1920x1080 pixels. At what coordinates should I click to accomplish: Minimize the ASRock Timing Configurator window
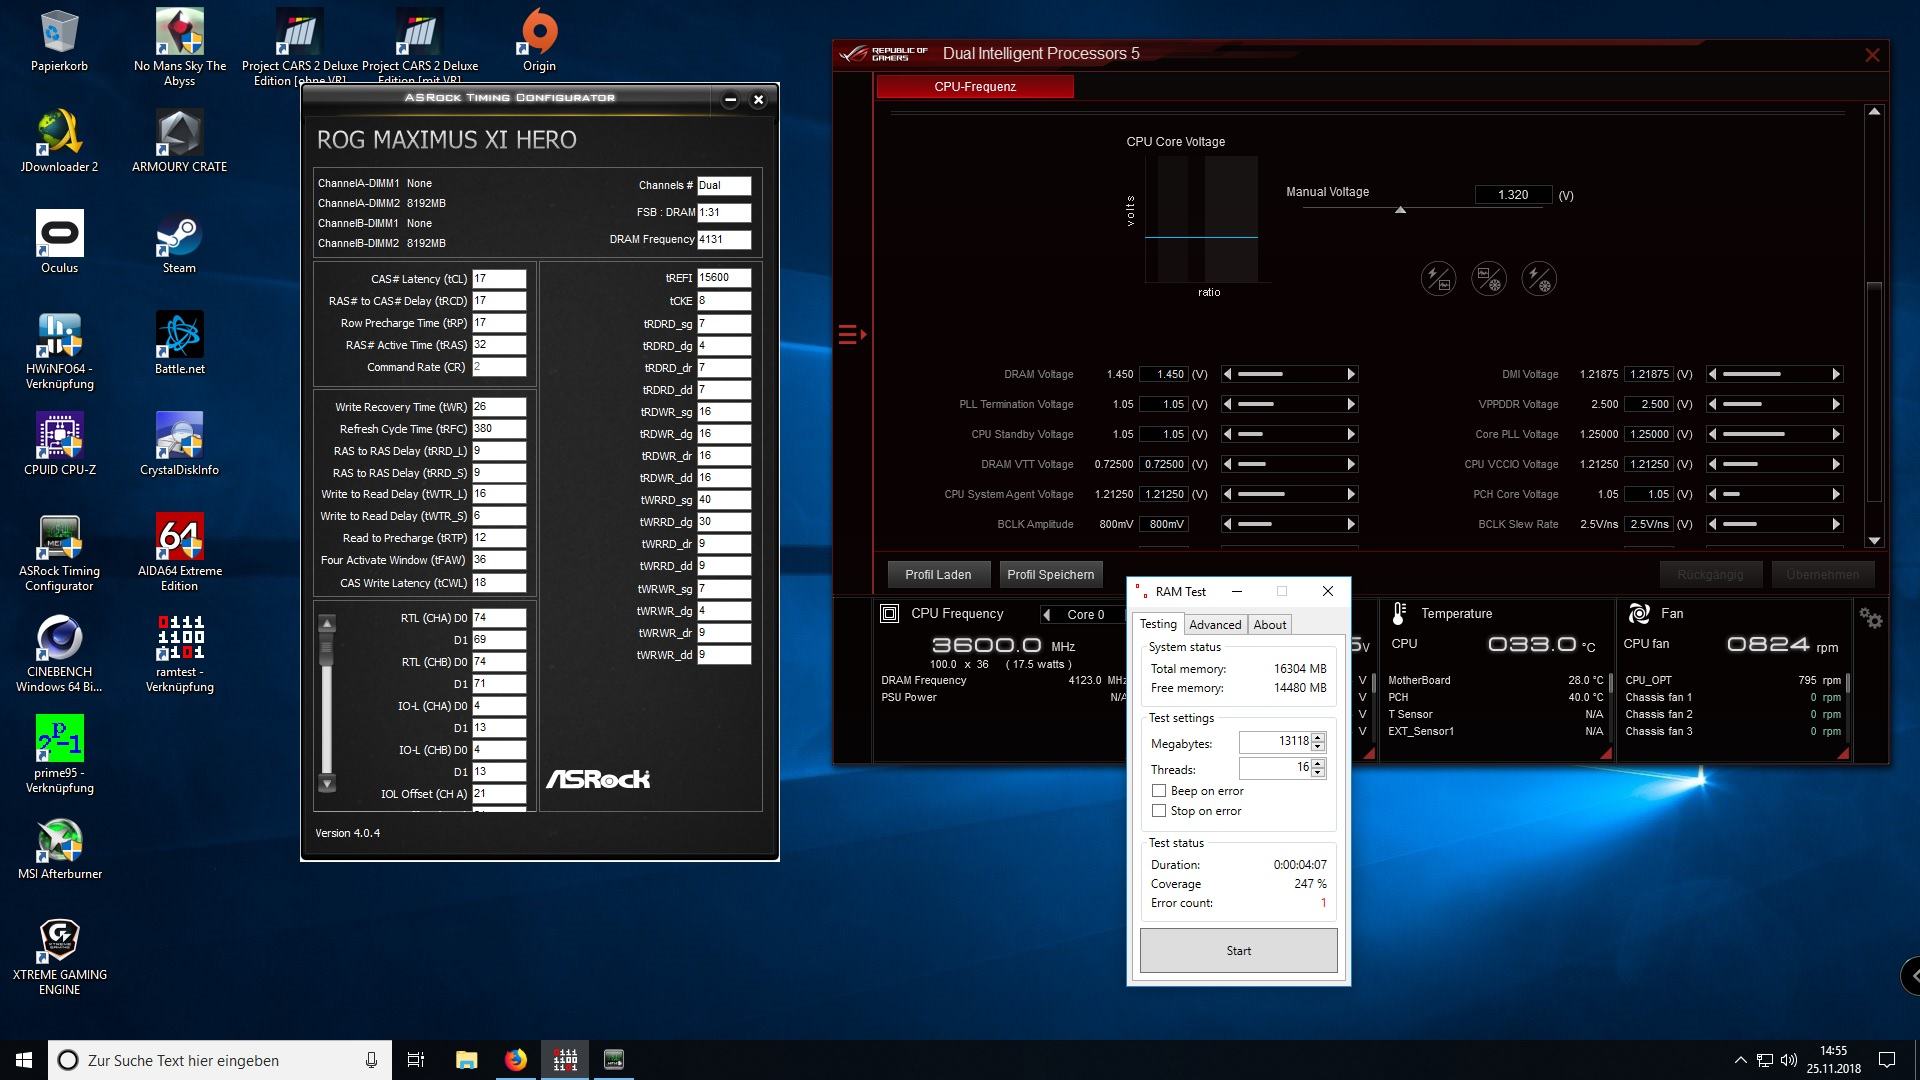(x=730, y=99)
